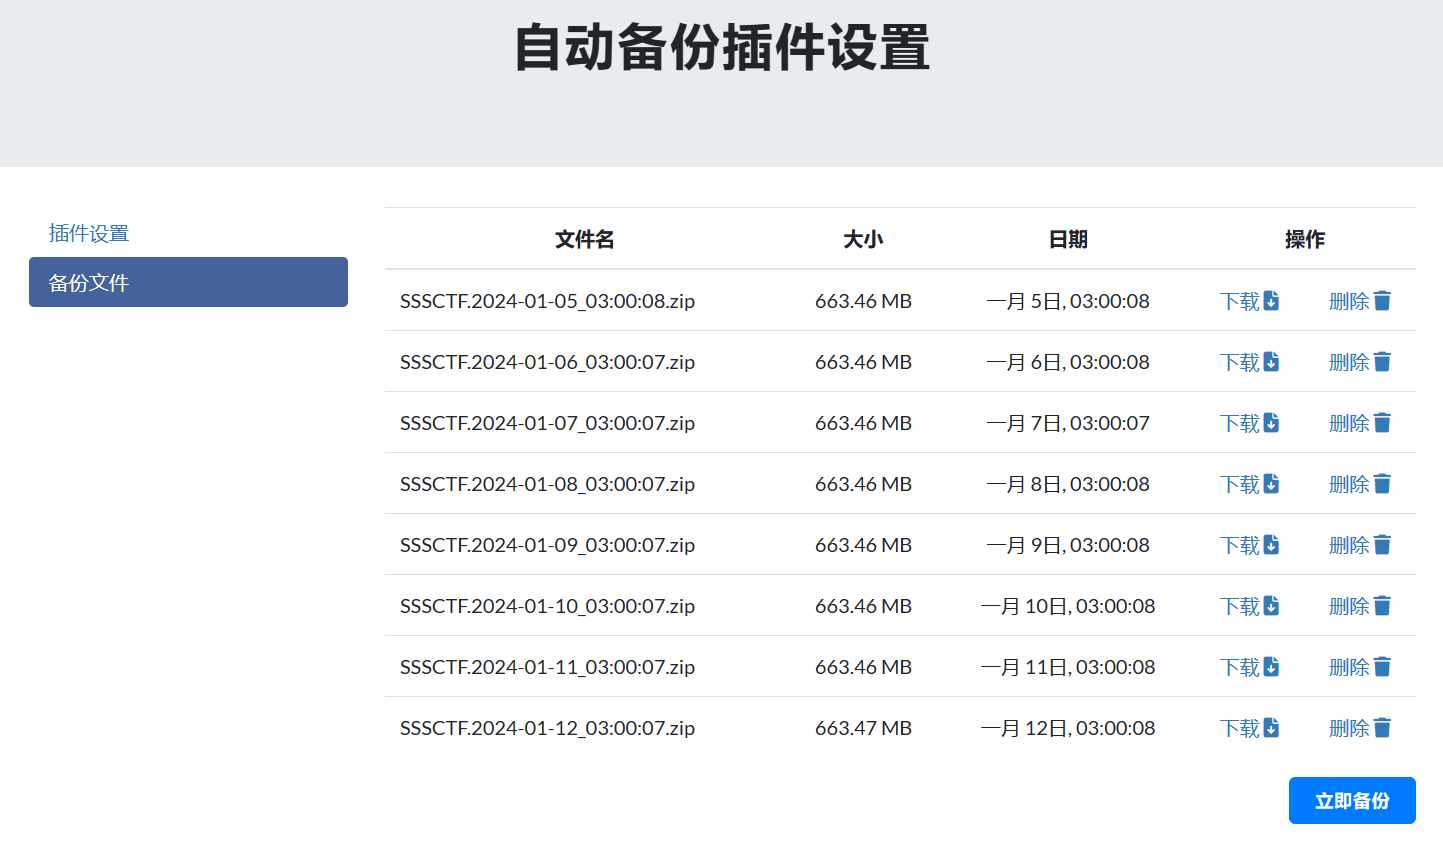Open the 插件设置 sidebar tab
Viewport: 1443px width, 844px height.
(89, 233)
